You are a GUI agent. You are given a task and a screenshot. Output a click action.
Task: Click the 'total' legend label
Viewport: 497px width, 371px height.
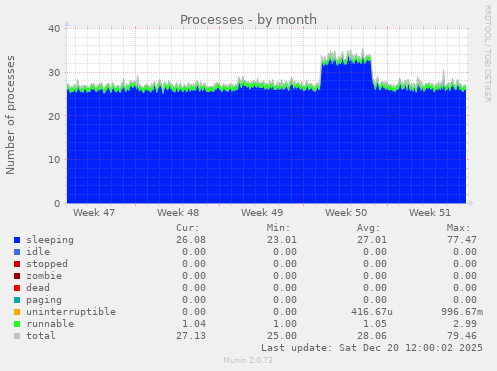point(41,336)
